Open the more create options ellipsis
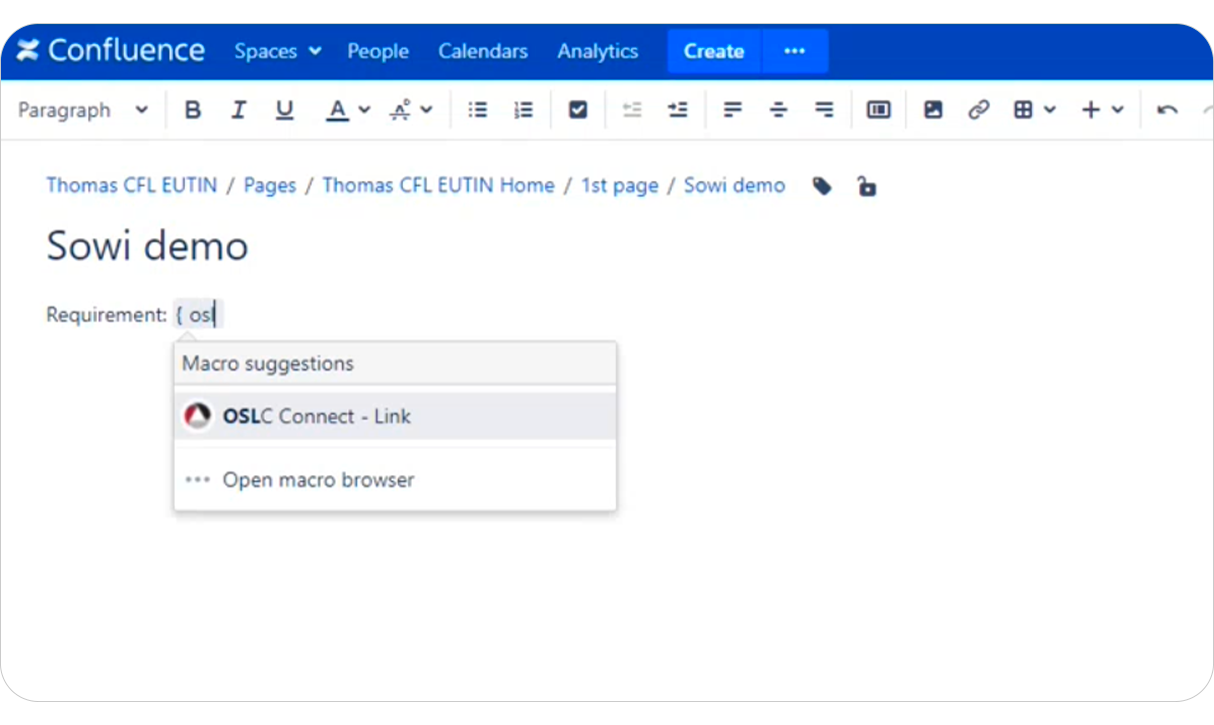Image resolution: width=1214 pixels, height=725 pixels. [x=795, y=51]
